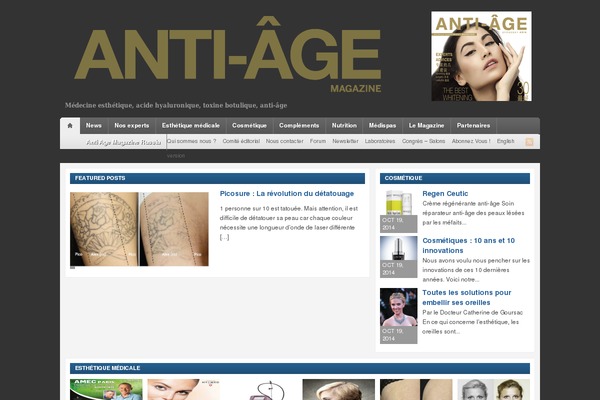Open the Newsletter link

point(345,141)
